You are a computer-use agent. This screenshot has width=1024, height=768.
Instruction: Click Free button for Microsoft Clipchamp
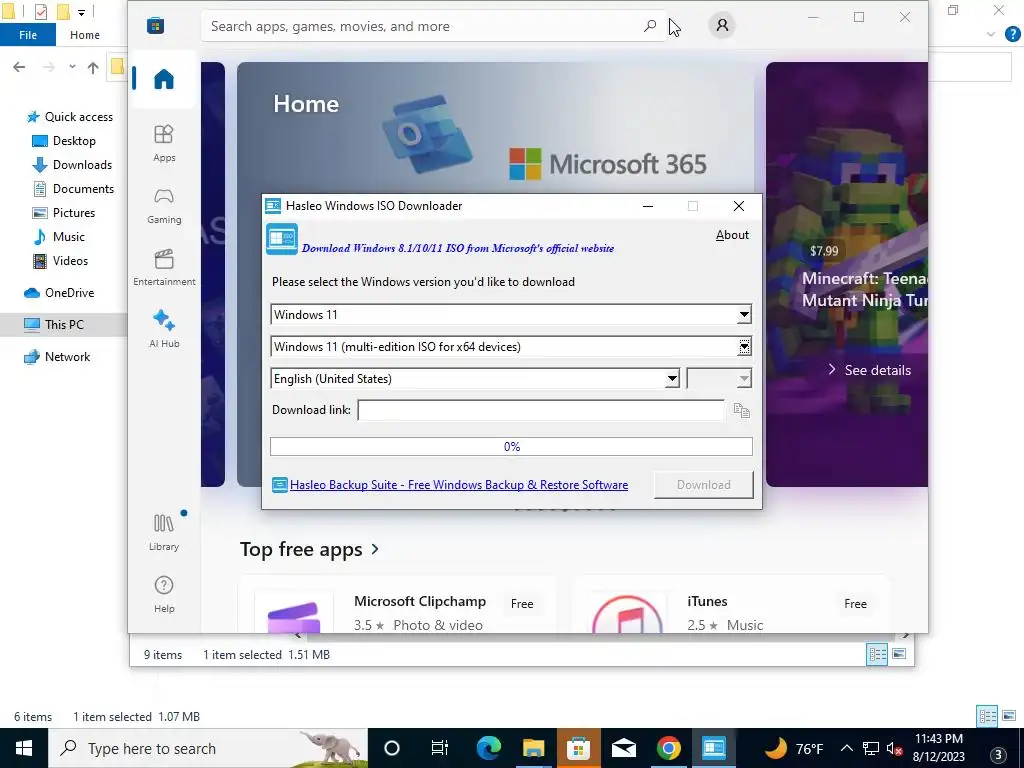click(522, 604)
